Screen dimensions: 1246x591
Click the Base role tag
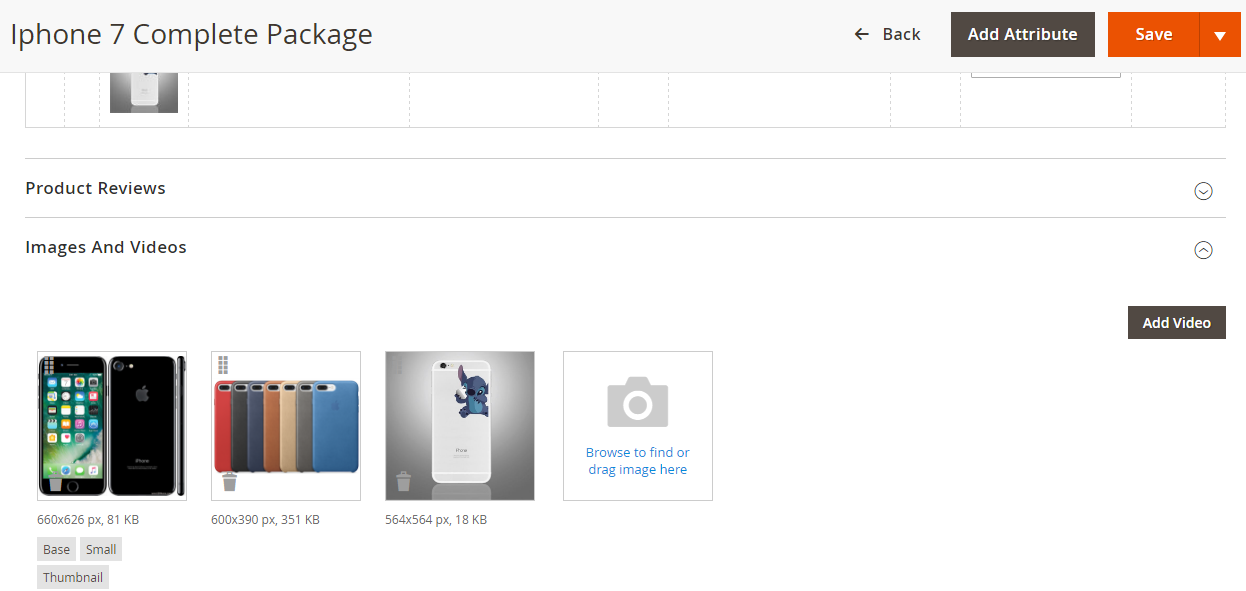click(x=57, y=549)
